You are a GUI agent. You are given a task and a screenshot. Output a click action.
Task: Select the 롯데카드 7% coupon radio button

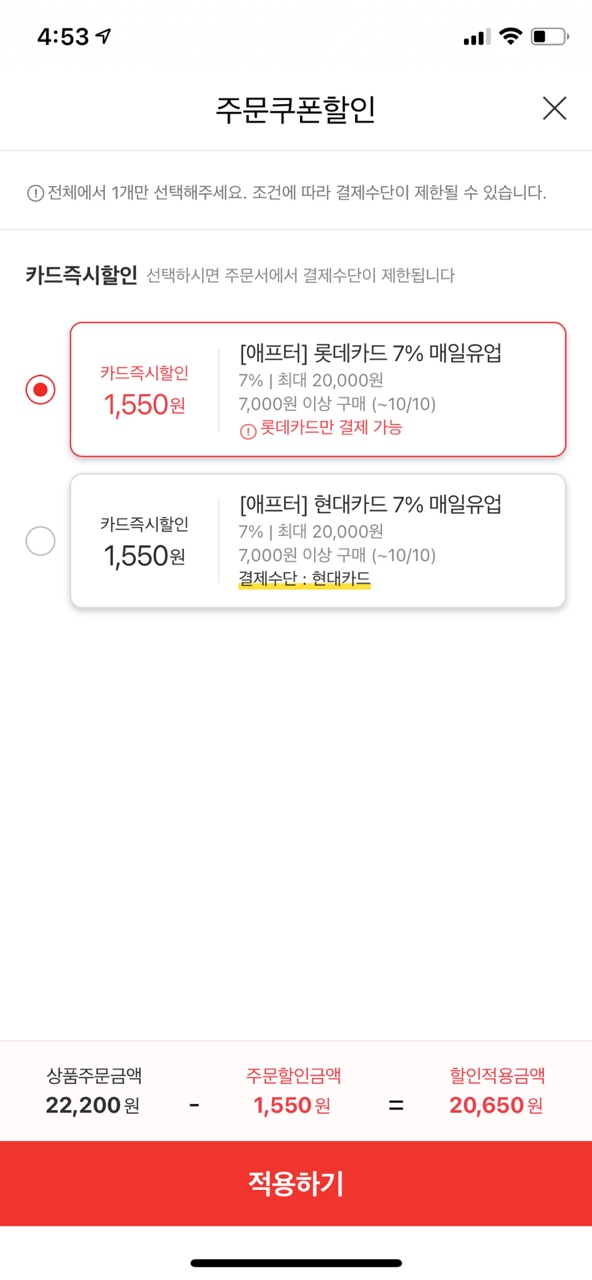(x=40, y=389)
